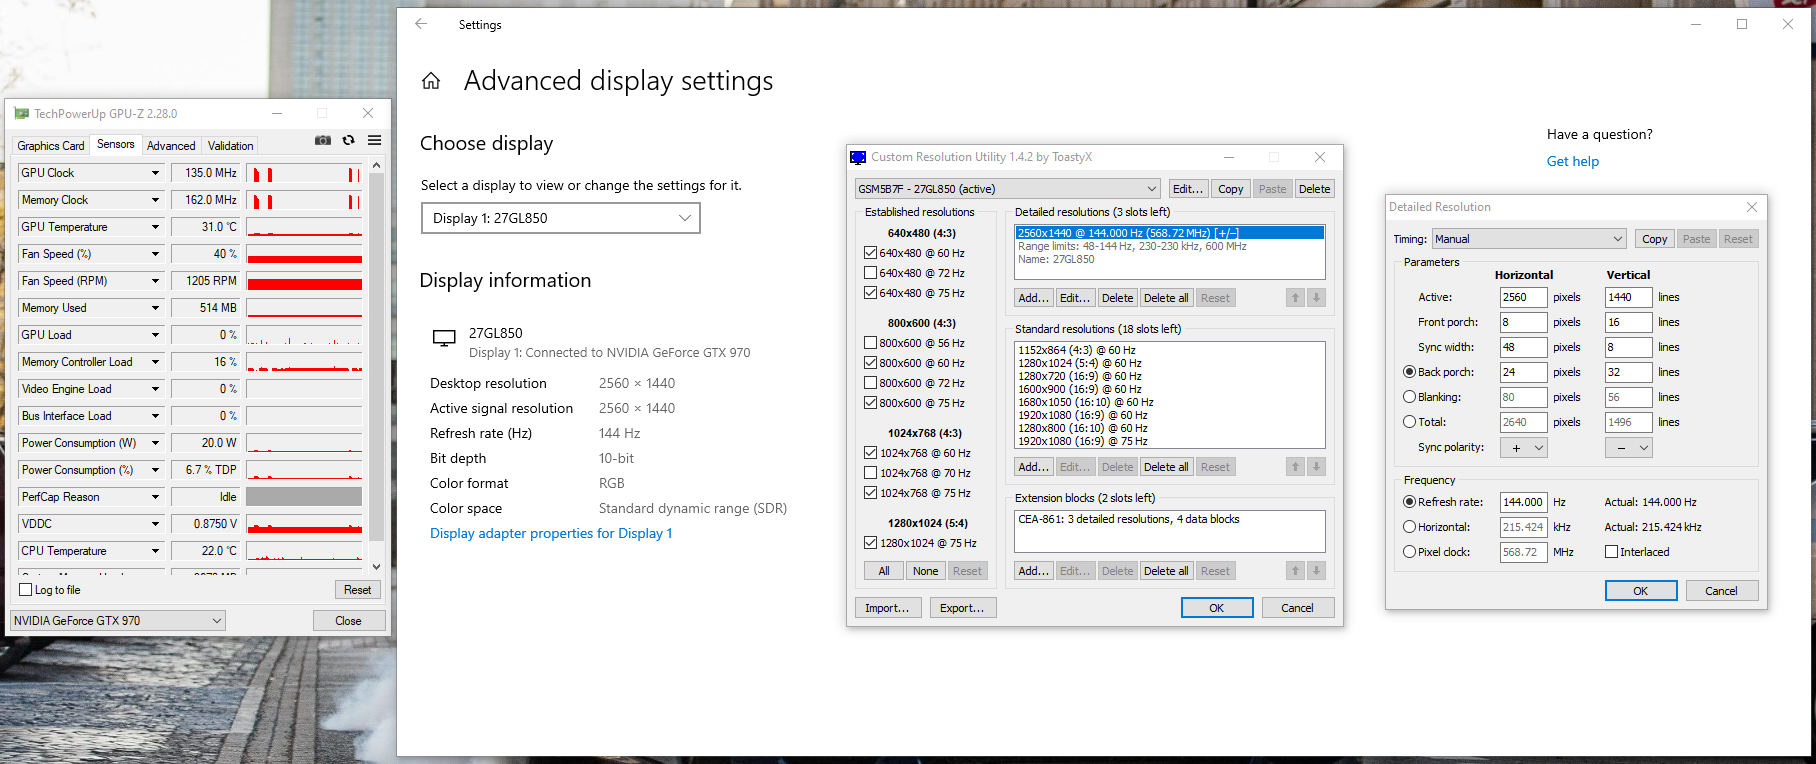Click the Fan Speed (RPM) graph bar
This screenshot has width=1816, height=764.
click(304, 281)
